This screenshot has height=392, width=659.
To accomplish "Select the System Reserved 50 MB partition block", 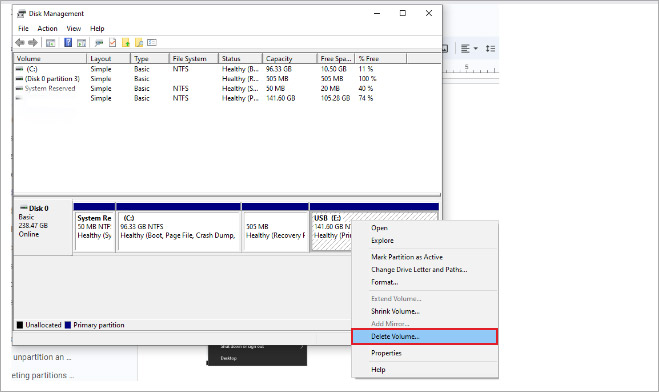I will (x=94, y=227).
